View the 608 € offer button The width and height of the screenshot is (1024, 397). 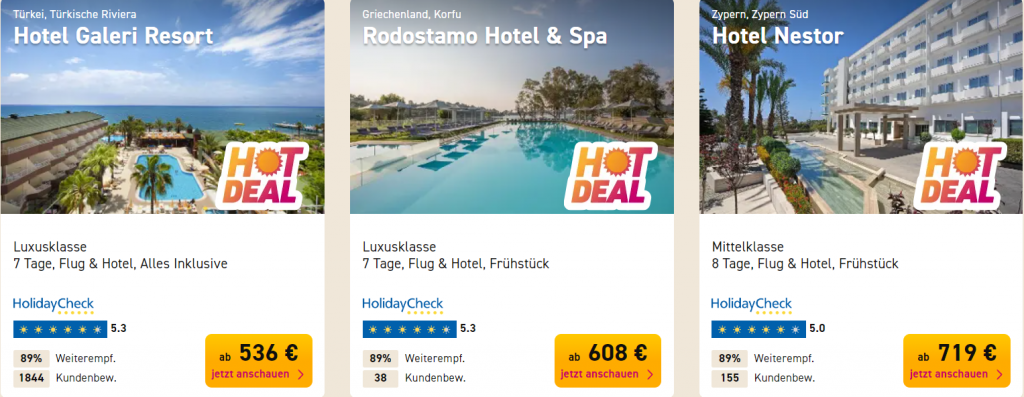point(608,361)
